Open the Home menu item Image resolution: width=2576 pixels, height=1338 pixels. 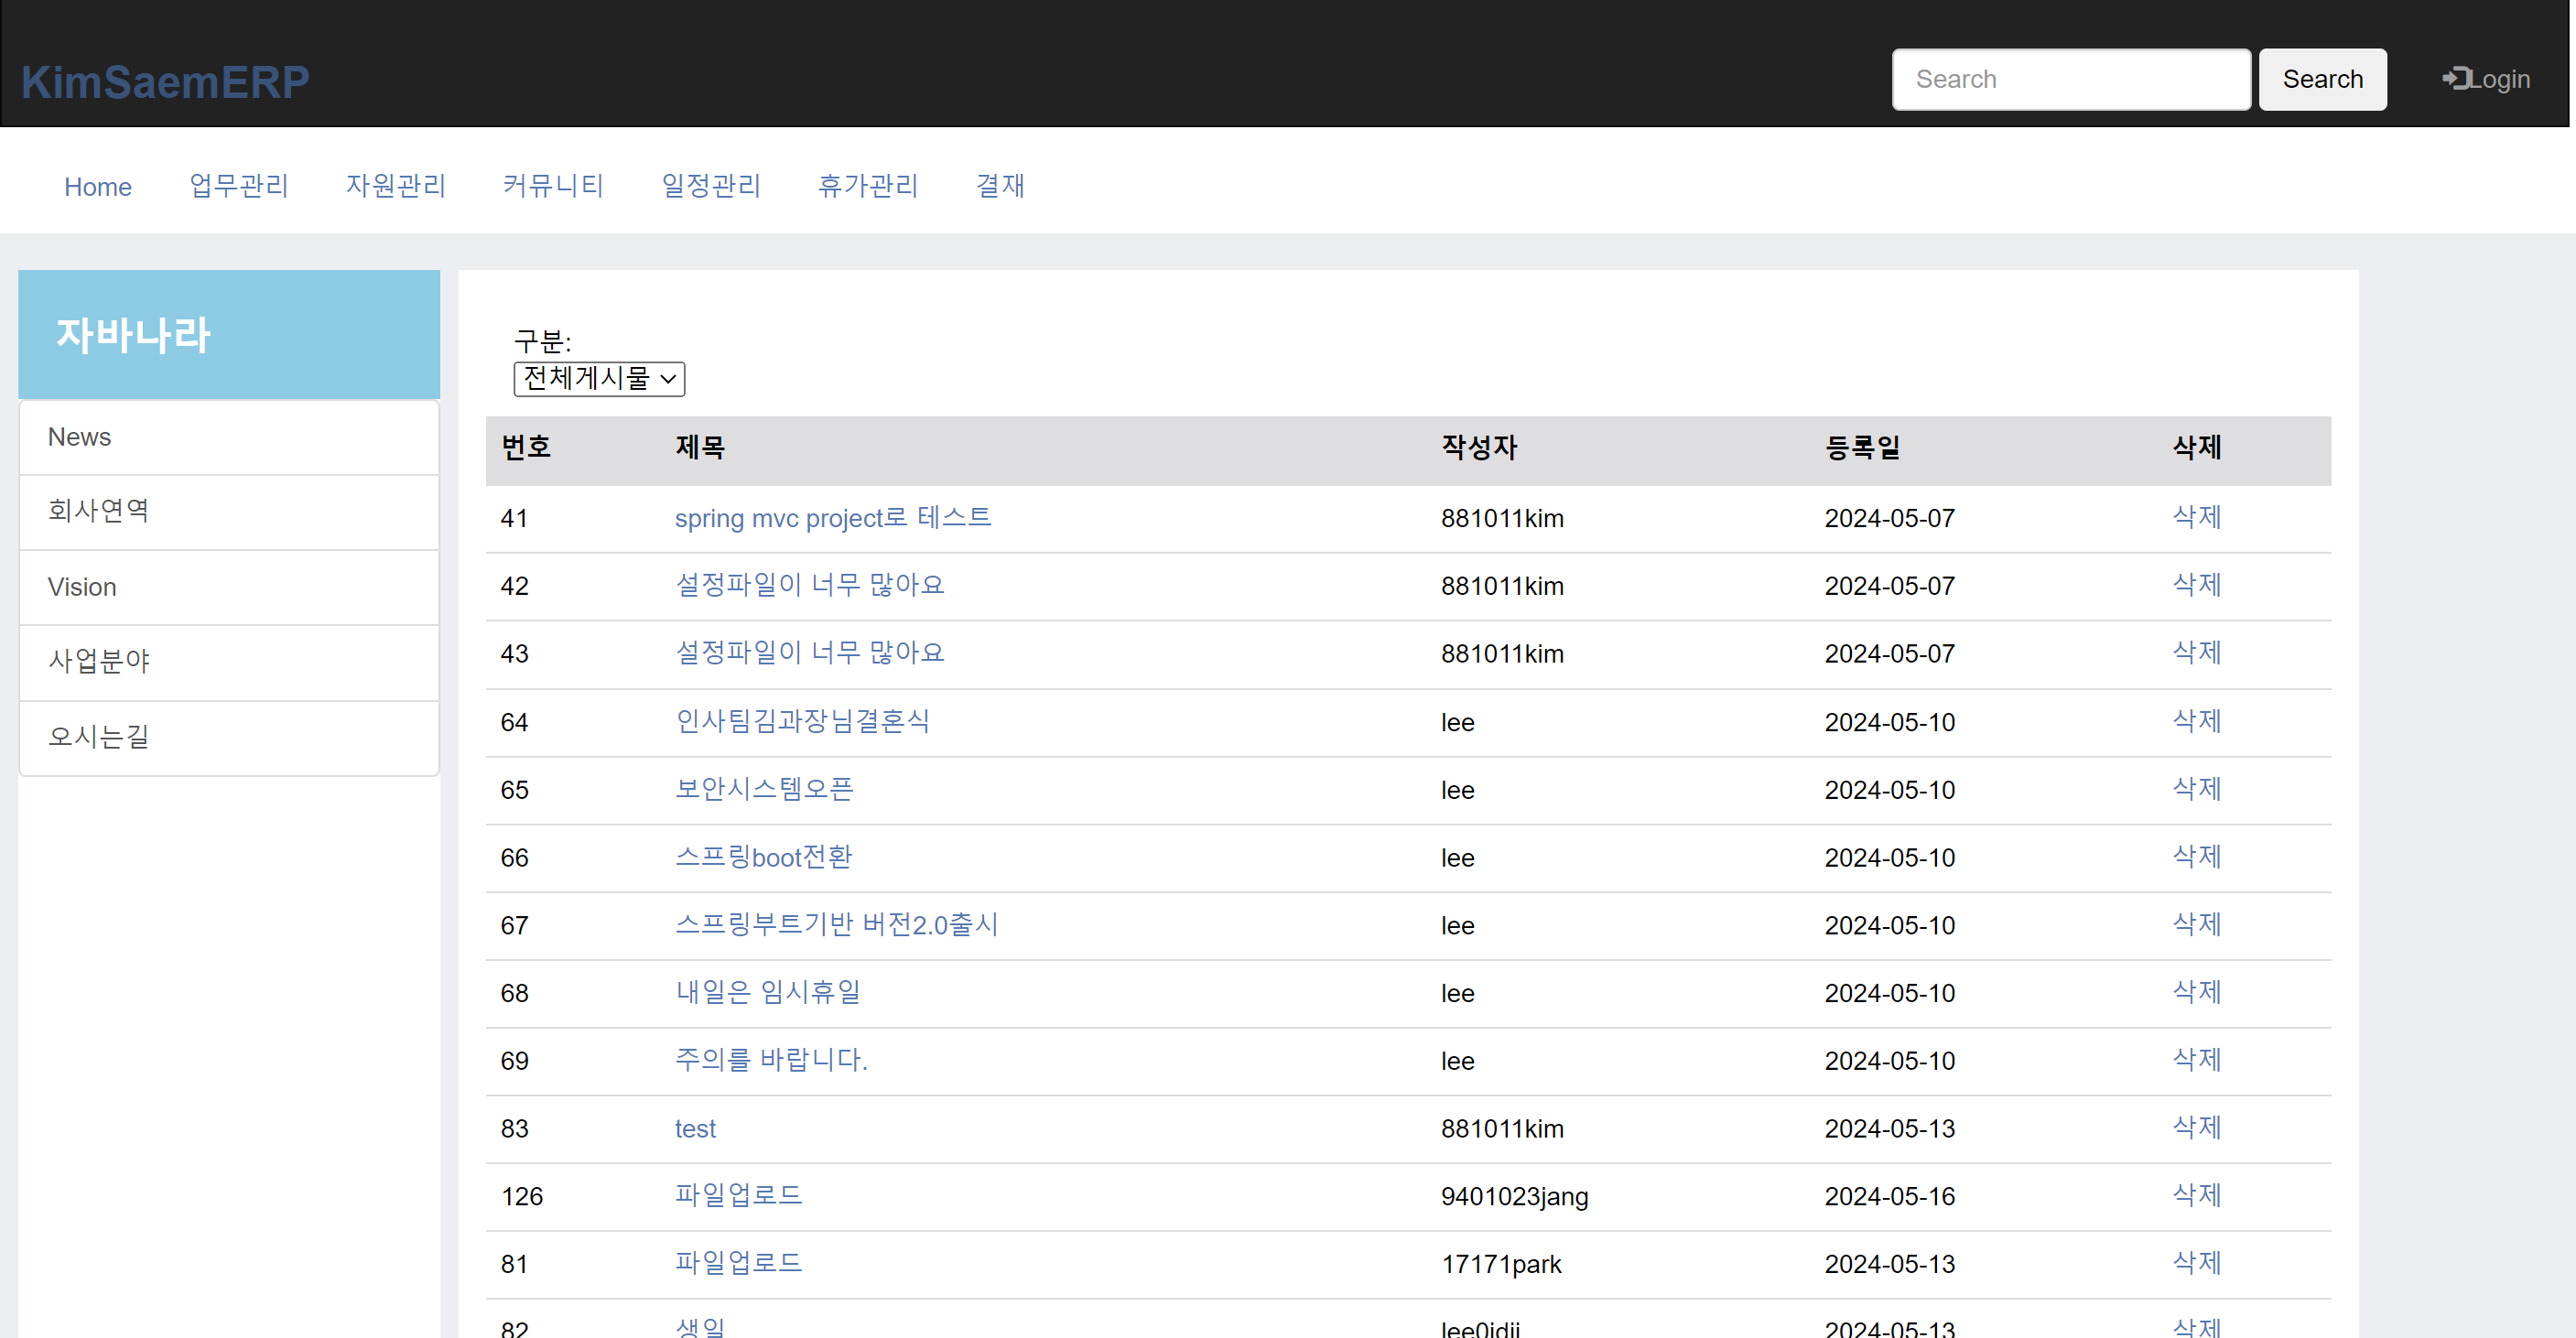pos(97,187)
